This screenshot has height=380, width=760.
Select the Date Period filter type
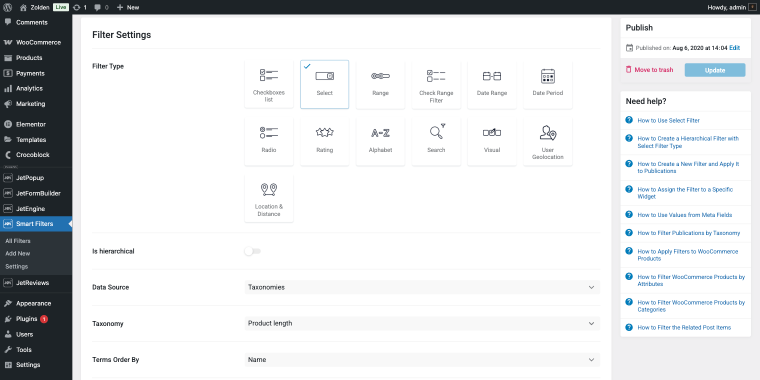(x=548, y=84)
